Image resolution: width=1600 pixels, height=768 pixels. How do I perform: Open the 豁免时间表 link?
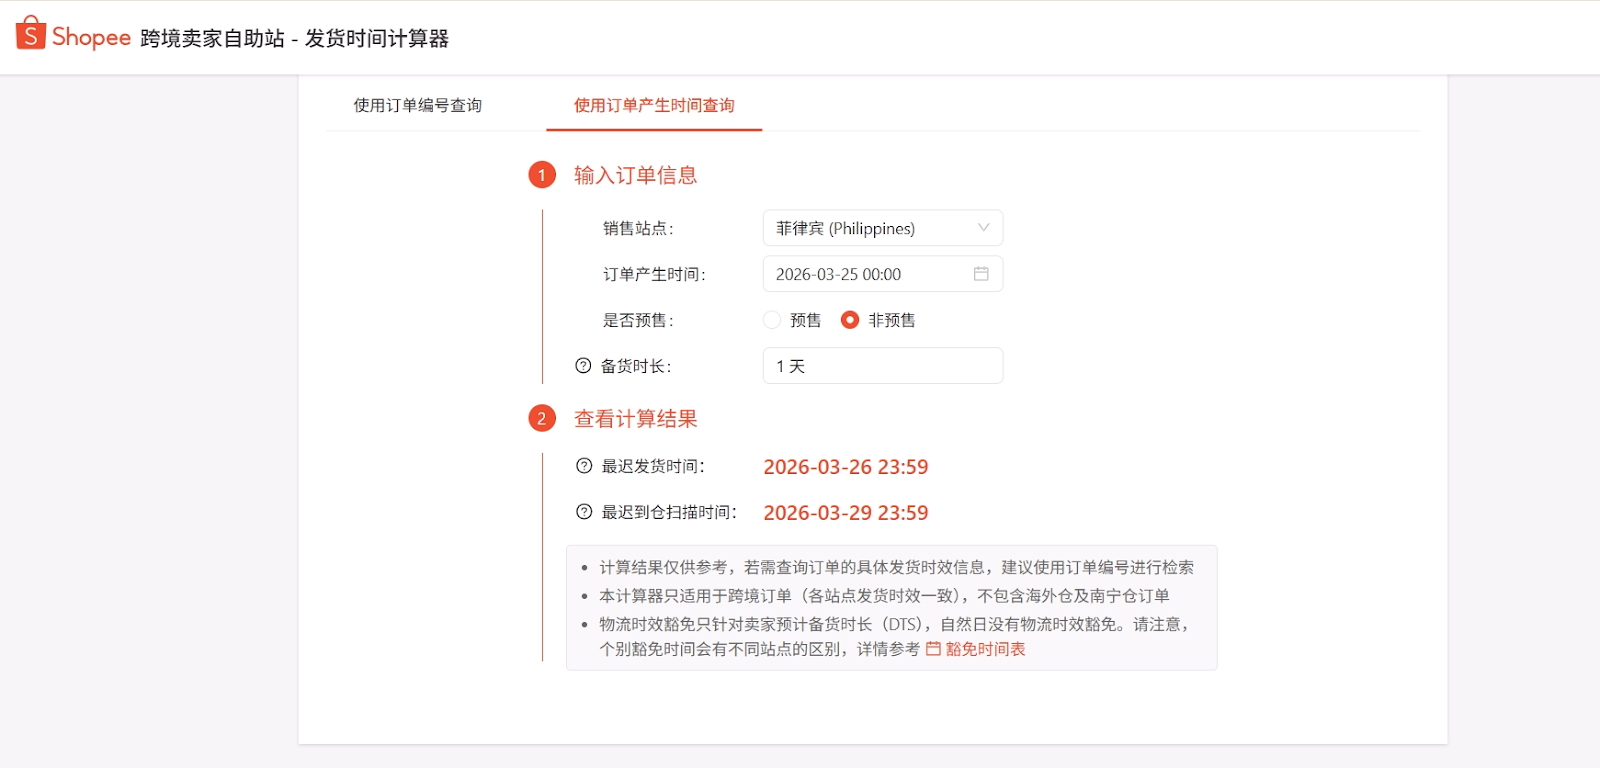point(985,649)
